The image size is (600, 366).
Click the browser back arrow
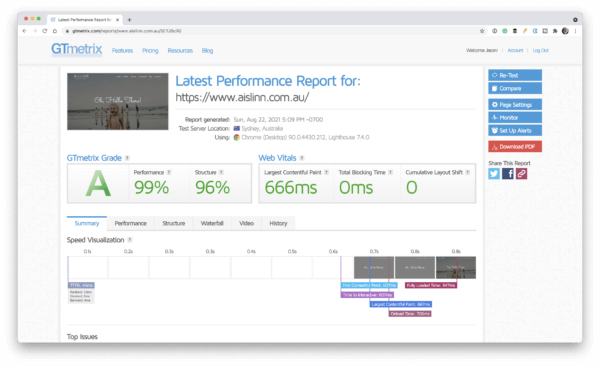pos(25,31)
